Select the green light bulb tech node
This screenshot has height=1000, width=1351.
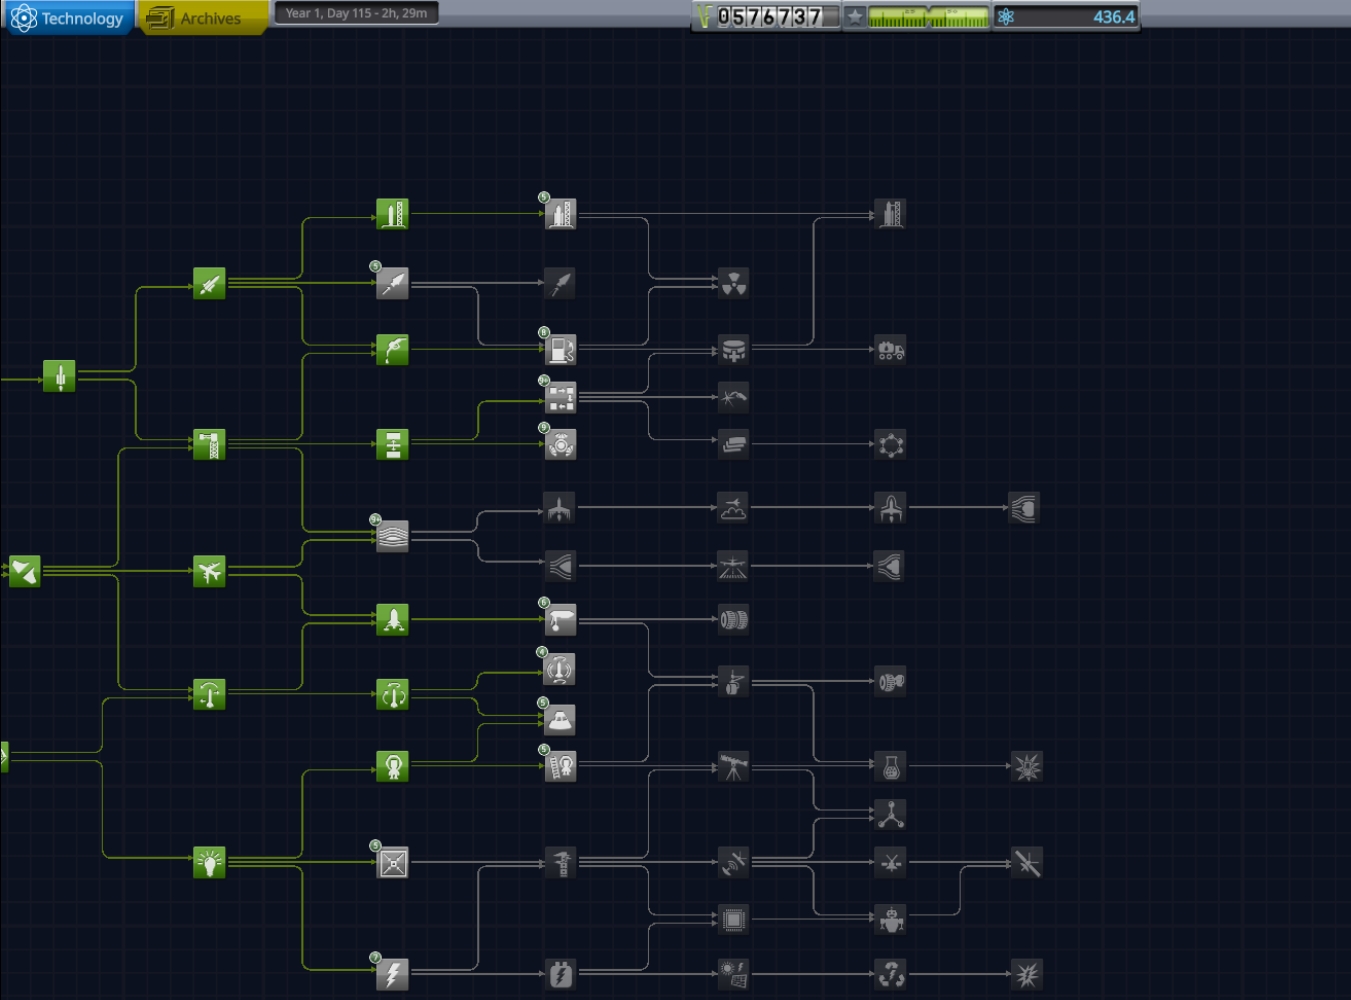coord(209,862)
